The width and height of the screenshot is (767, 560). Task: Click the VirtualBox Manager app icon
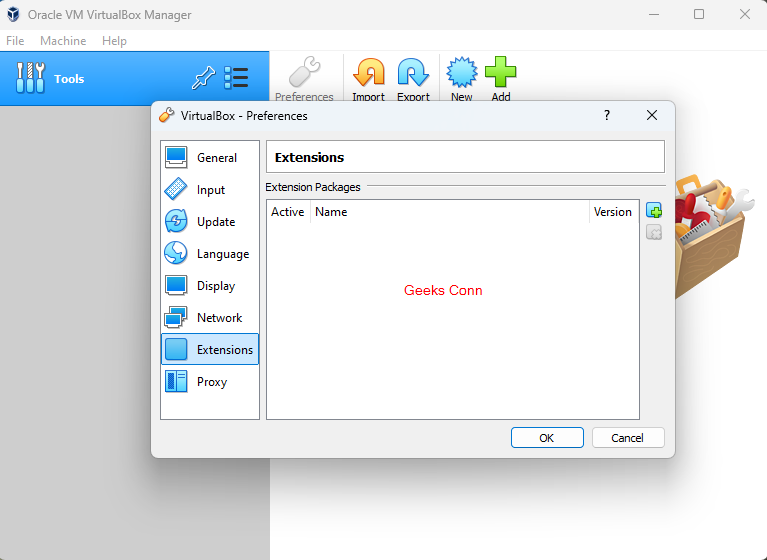coord(14,15)
